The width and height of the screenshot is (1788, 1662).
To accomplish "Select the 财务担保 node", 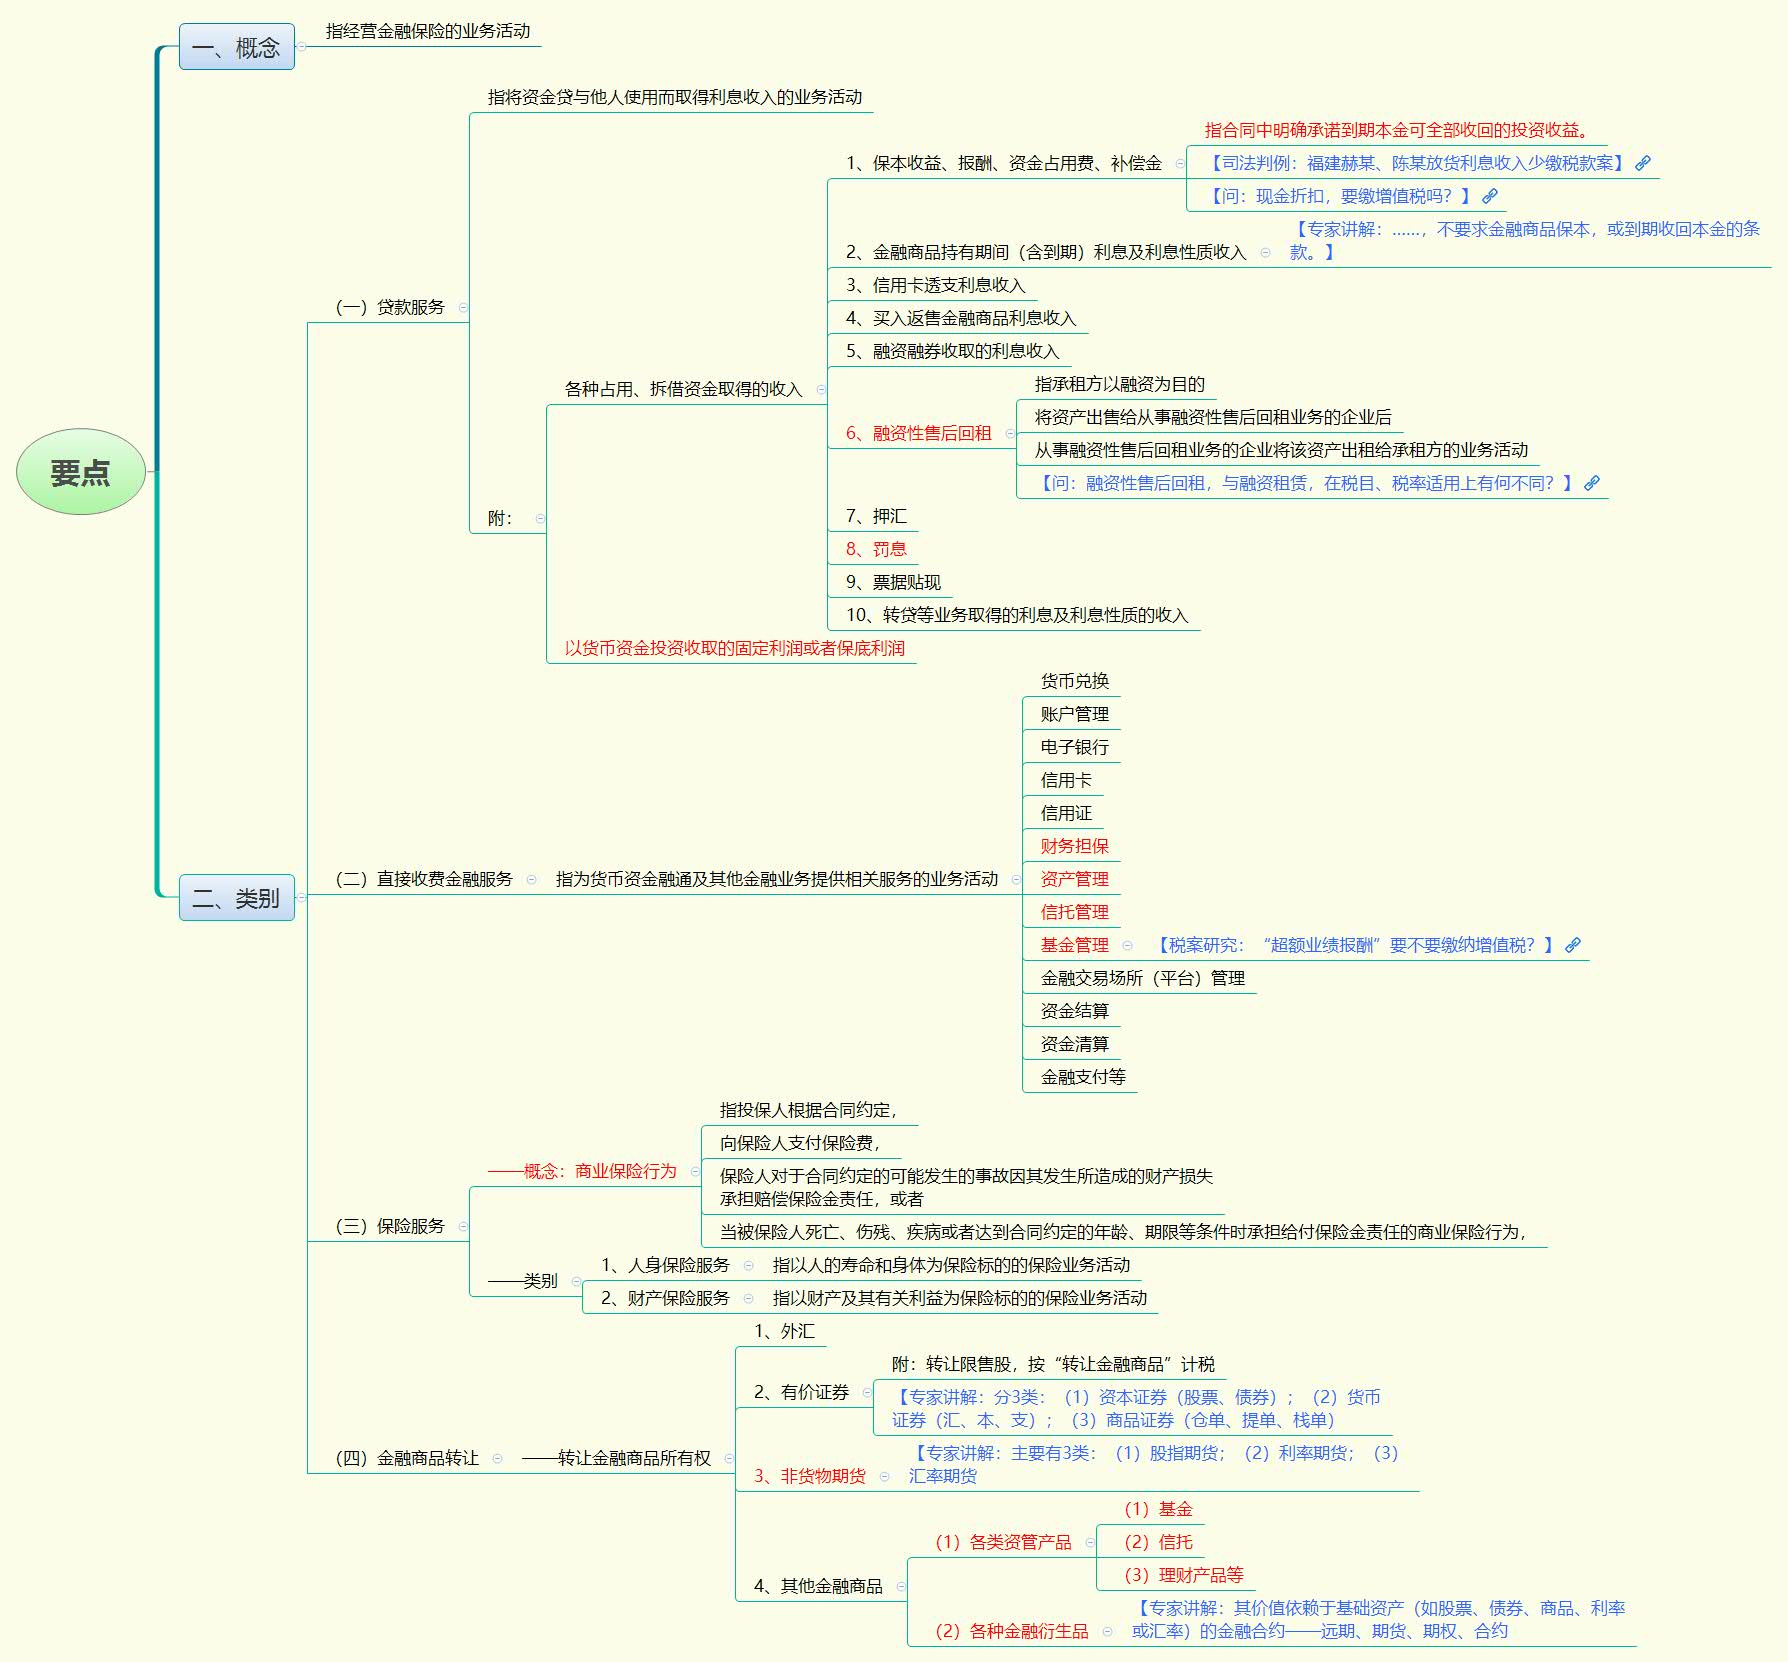I will click(1074, 846).
